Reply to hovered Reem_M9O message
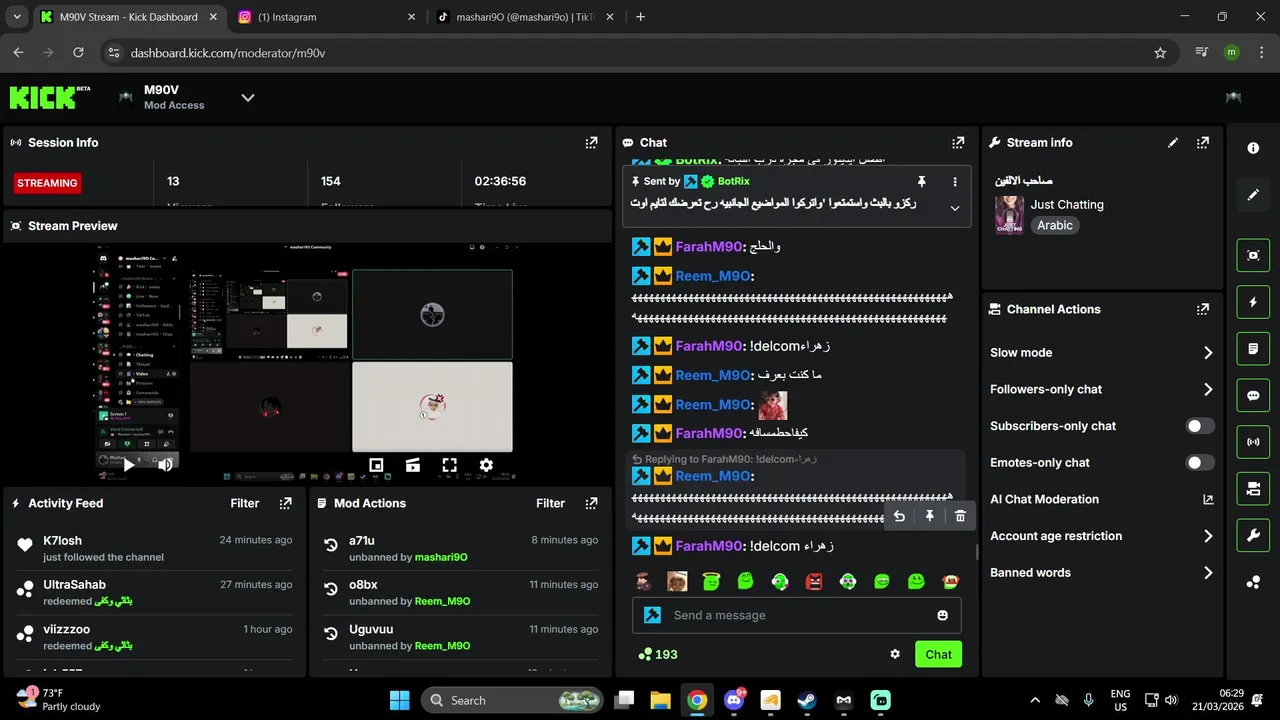This screenshot has width=1280, height=720. coord(899,516)
